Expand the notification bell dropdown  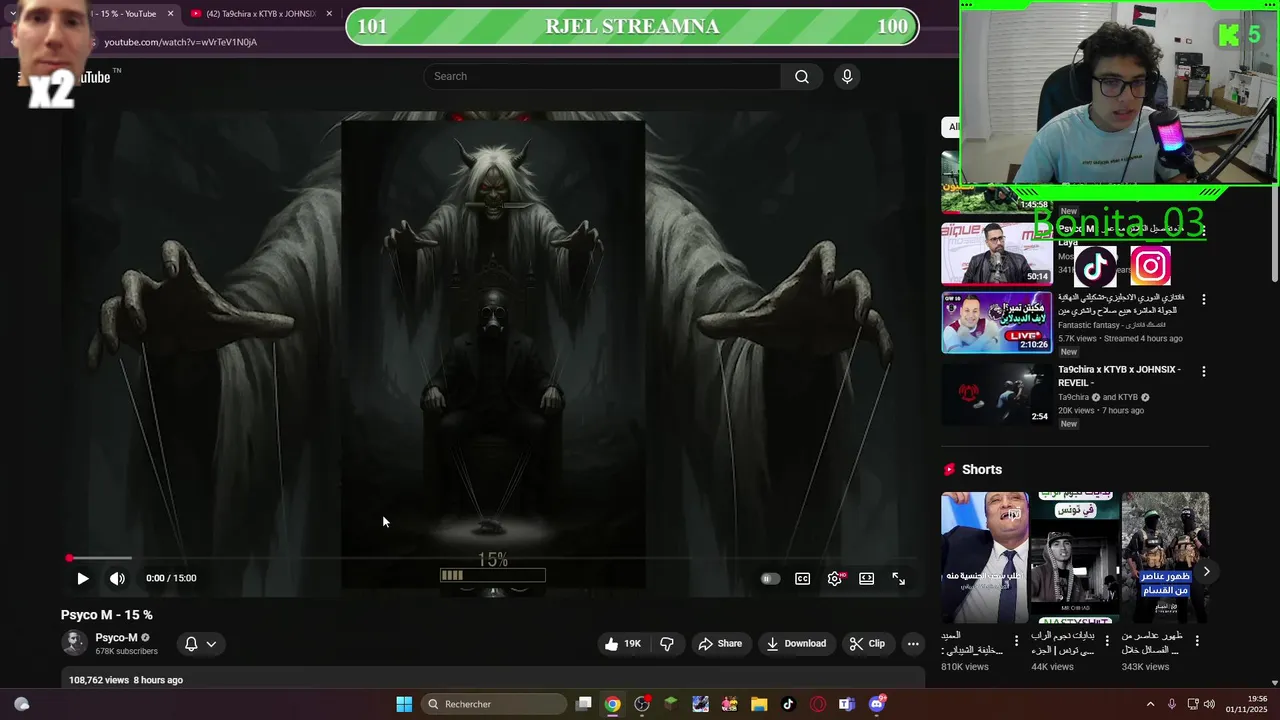[x=200, y=644]
